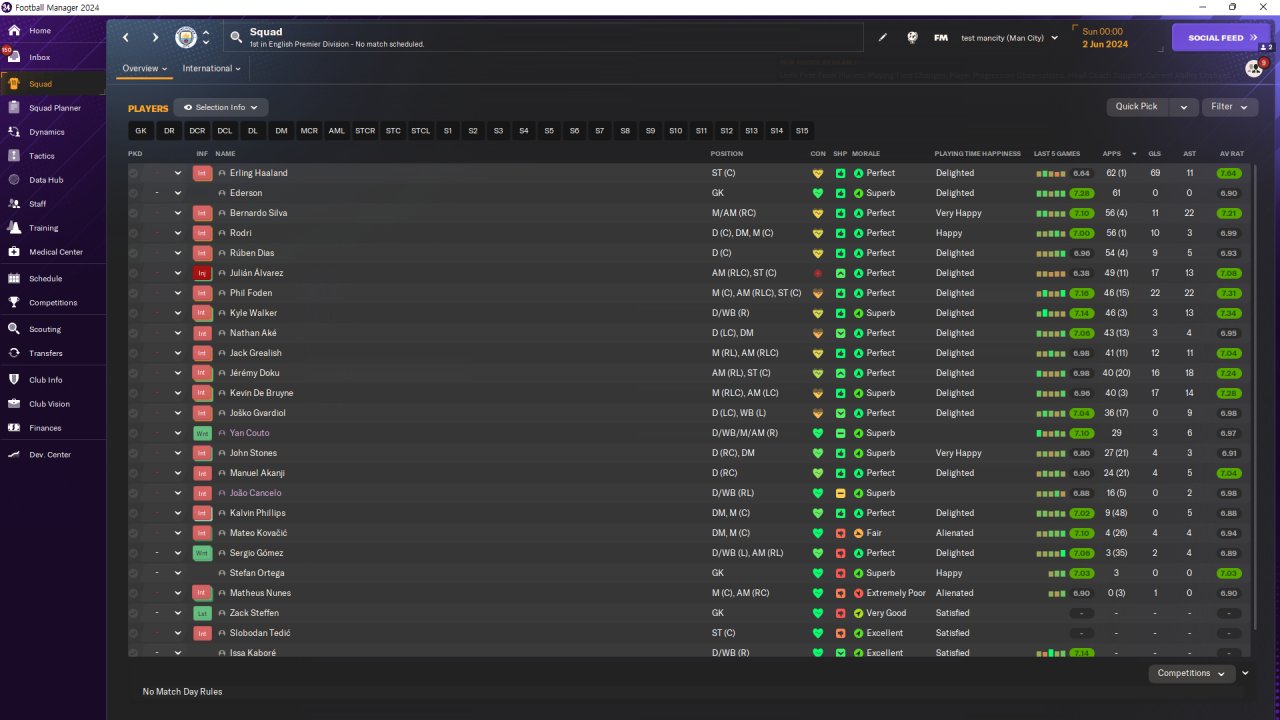Click the Social Feed button
Image resolution: width=1280 pixels, height=720 pixels.
click(x=1221, y=38)
